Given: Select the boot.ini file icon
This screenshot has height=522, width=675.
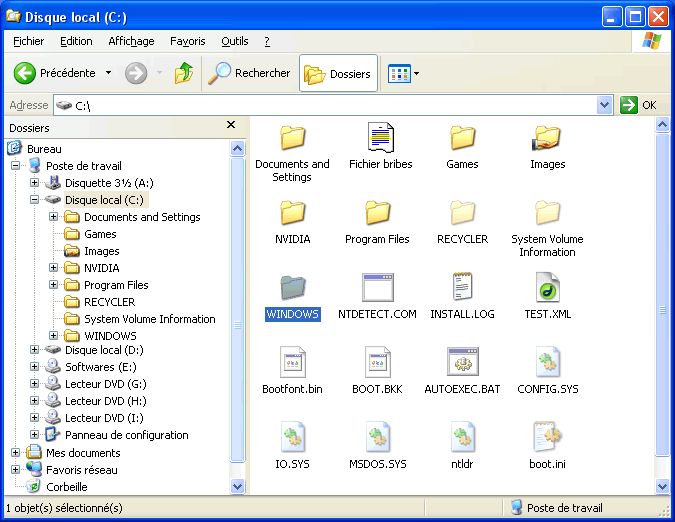Looking at the screenshot, I should click(547, 437).
